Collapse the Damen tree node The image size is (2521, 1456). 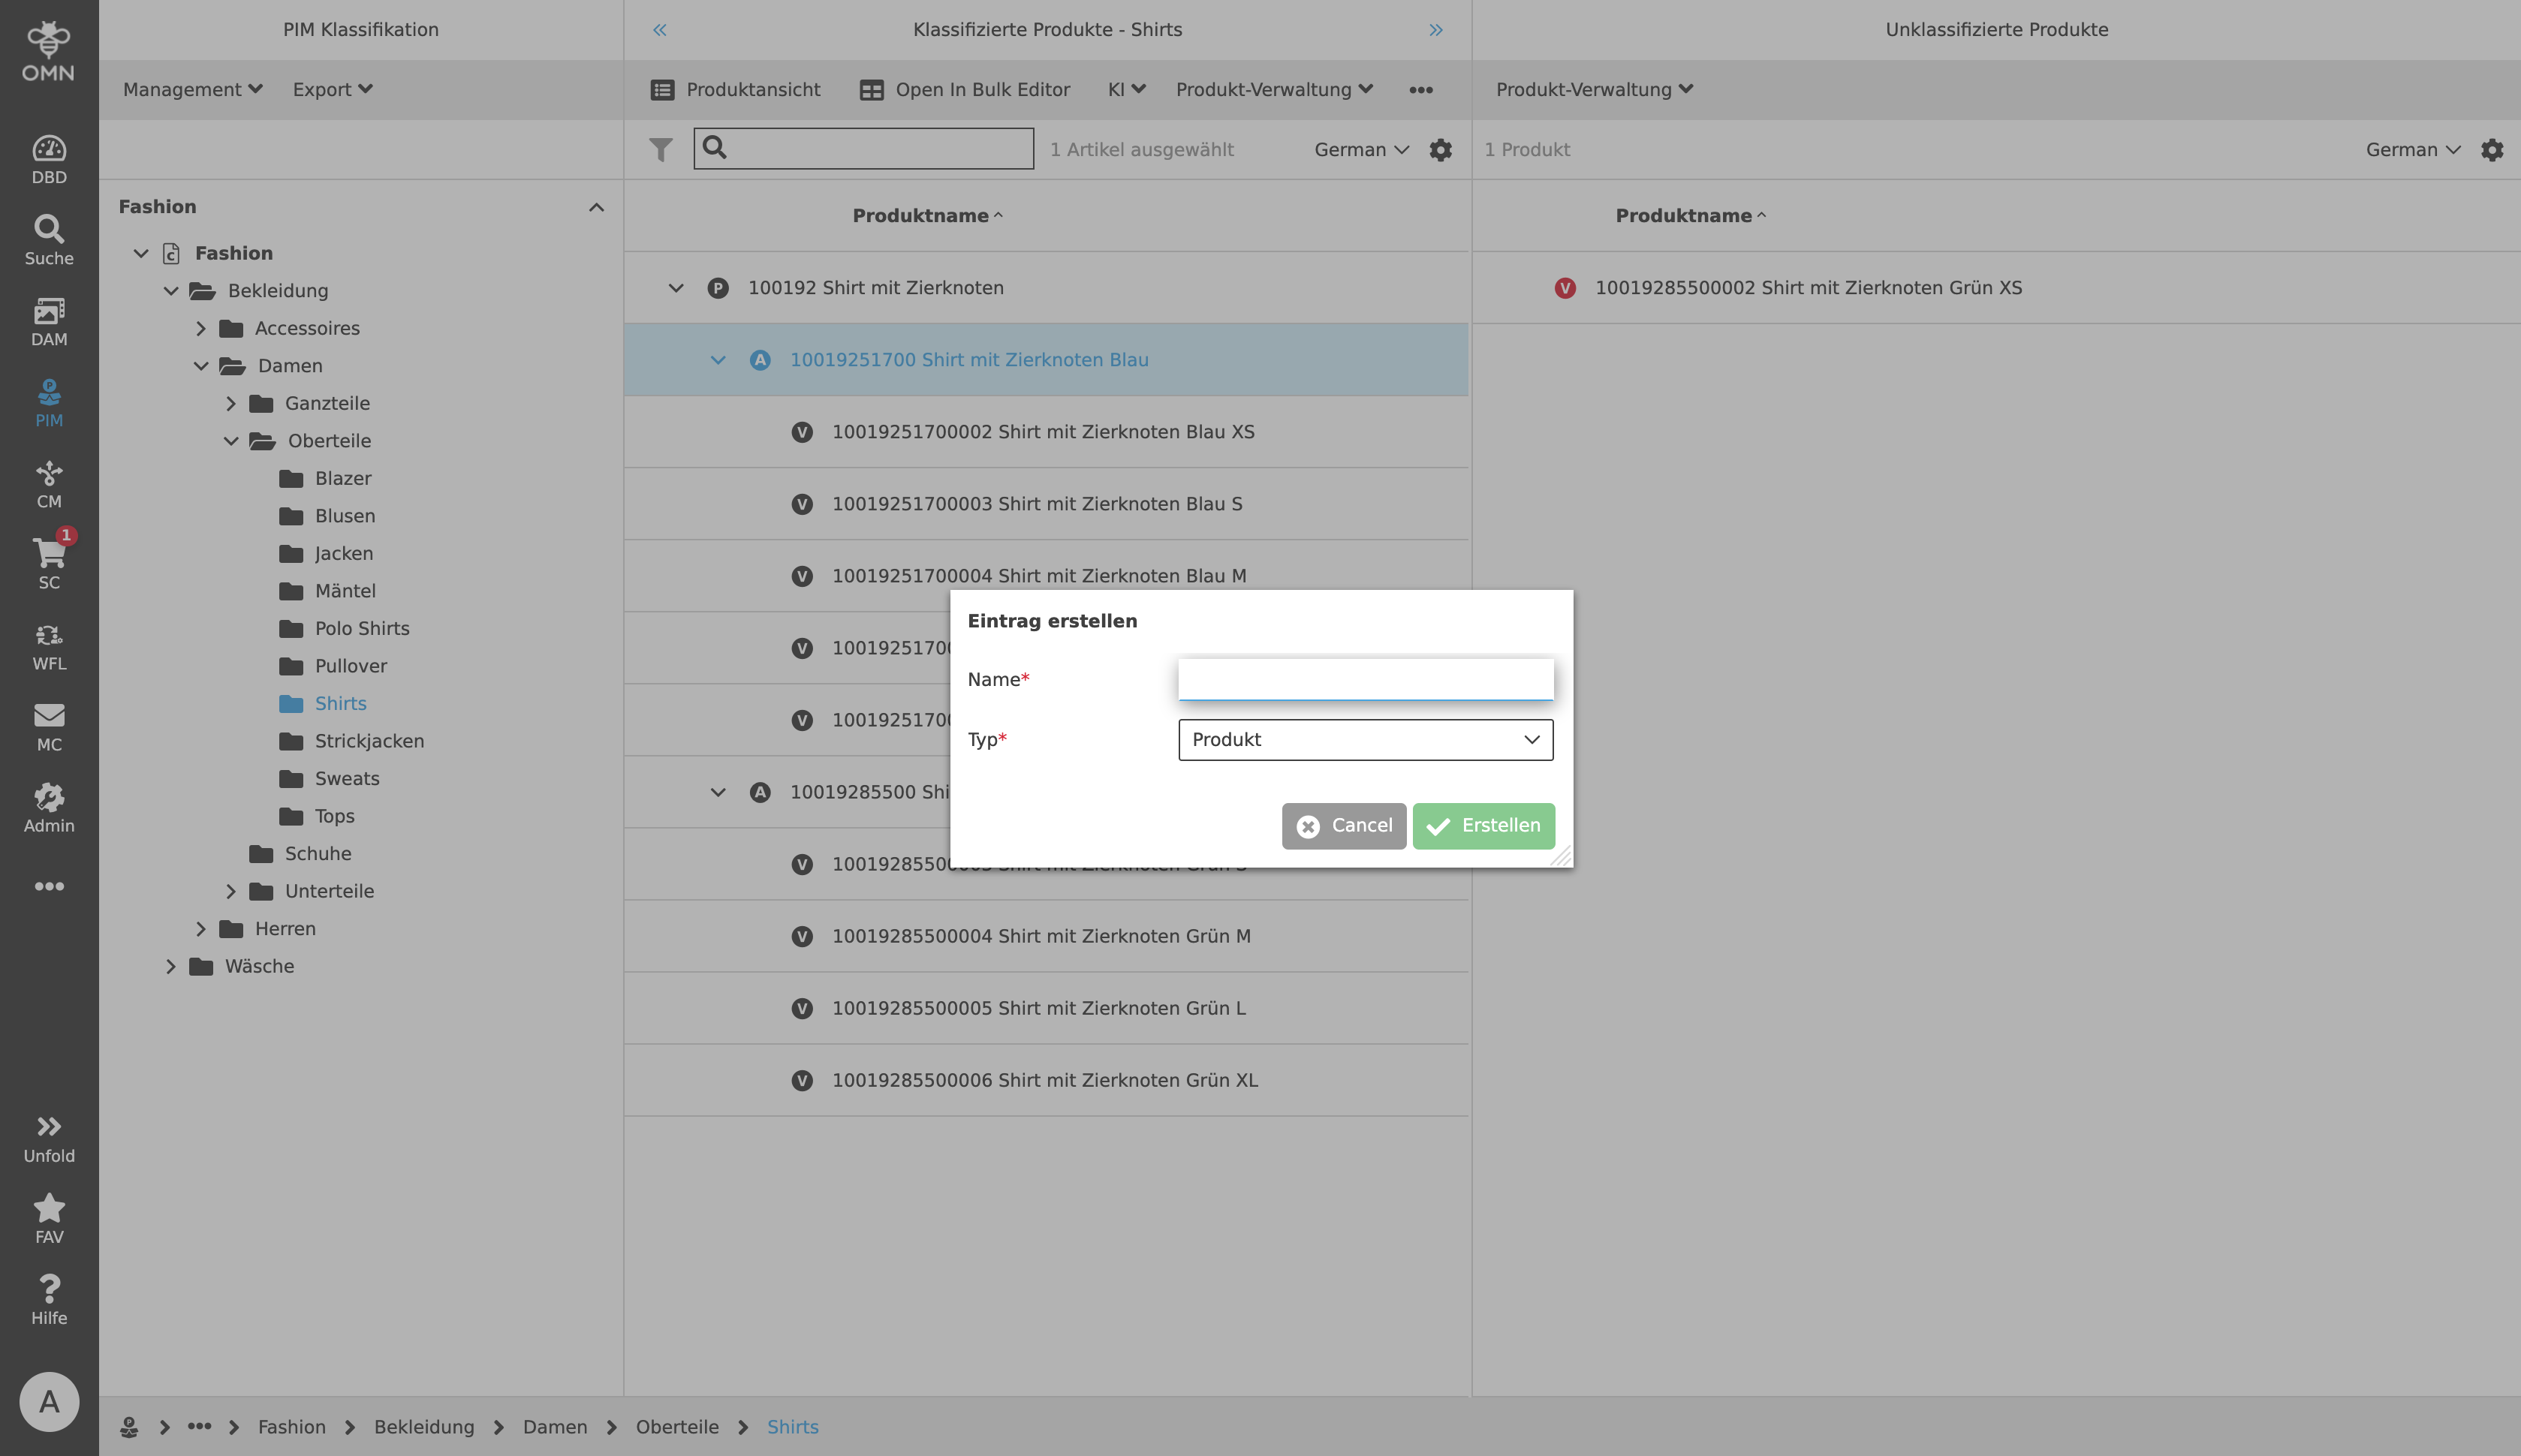(203, 365)
